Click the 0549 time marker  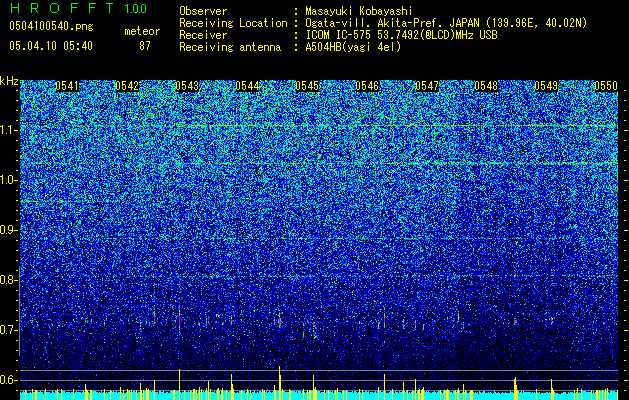coord(546,86)
